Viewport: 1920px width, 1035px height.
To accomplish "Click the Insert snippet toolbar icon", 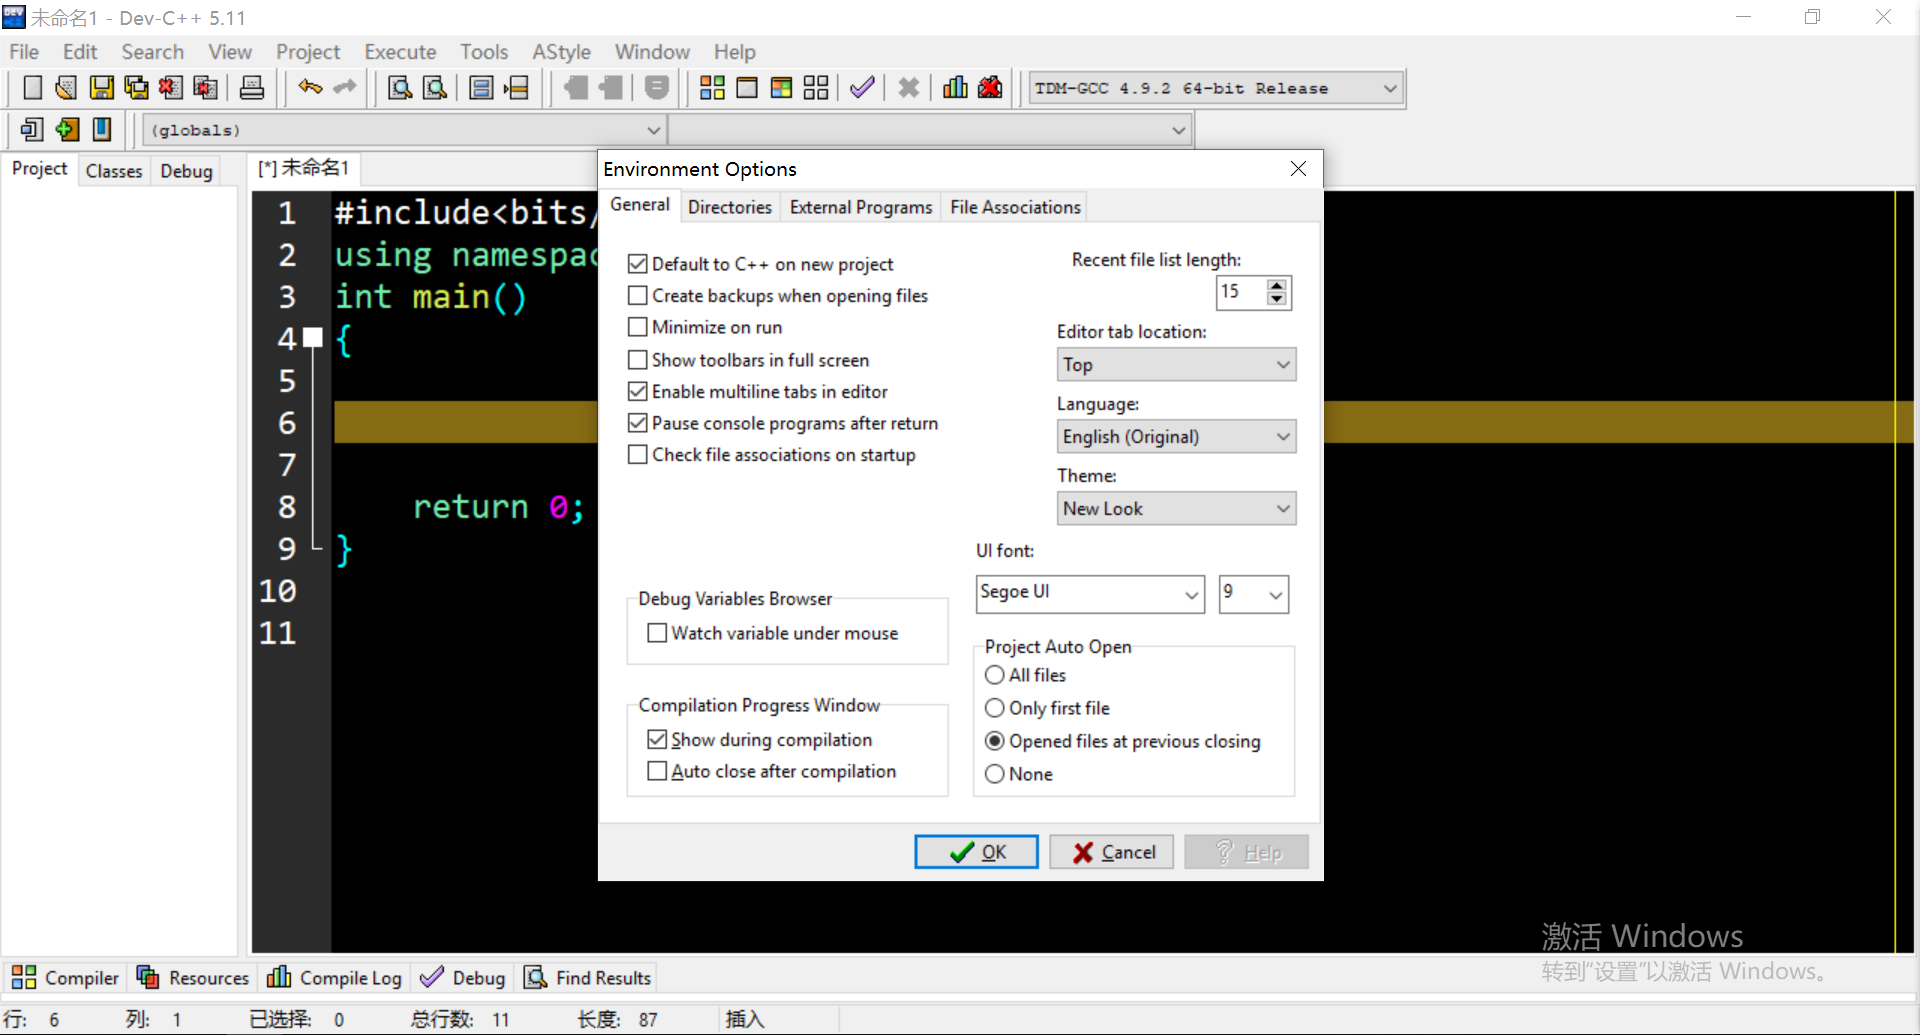I will pyautogui.click(x=32, y=129).
